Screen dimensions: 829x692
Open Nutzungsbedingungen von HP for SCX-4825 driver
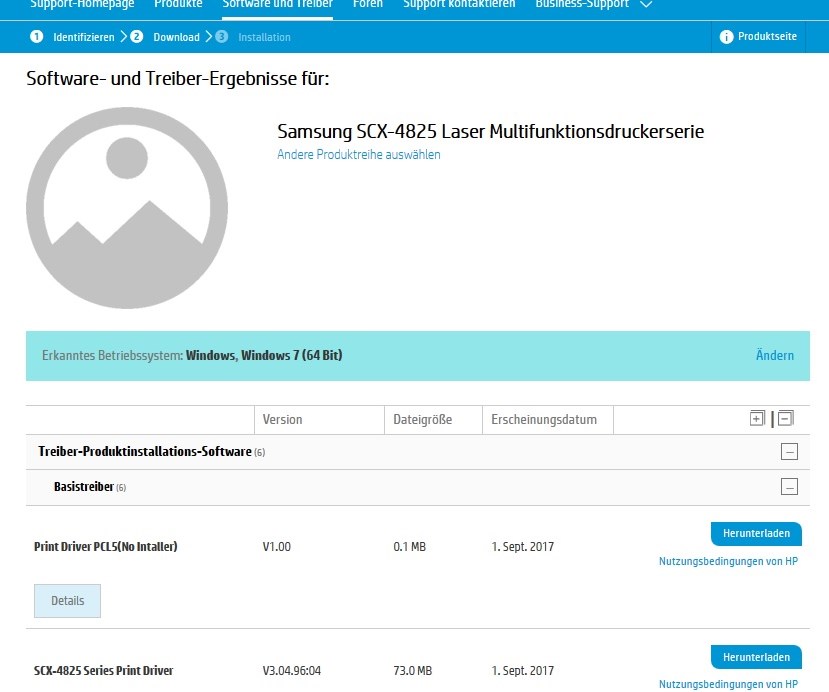(728, 684)
